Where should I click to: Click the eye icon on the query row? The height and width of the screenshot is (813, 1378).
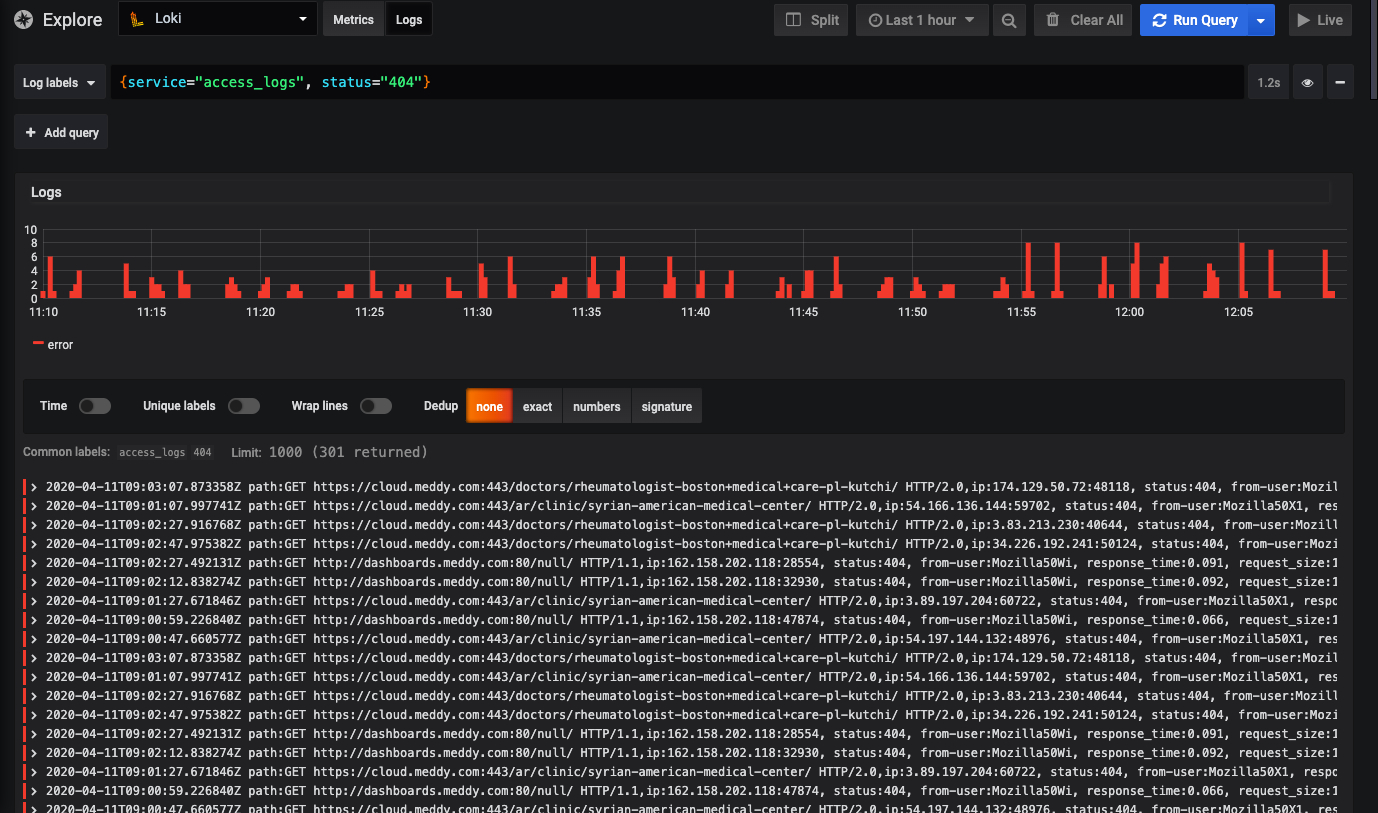click(1307, 83)
